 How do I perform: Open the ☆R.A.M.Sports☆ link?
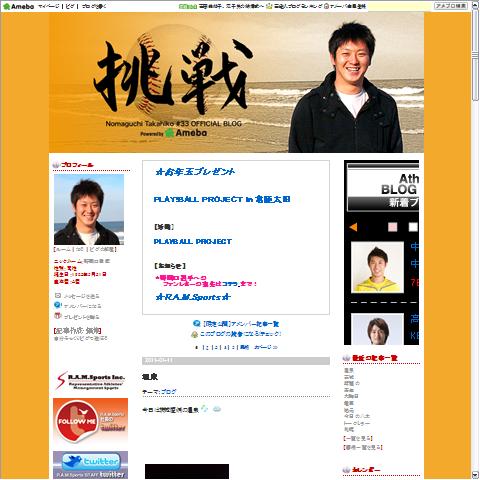[193, 297]
